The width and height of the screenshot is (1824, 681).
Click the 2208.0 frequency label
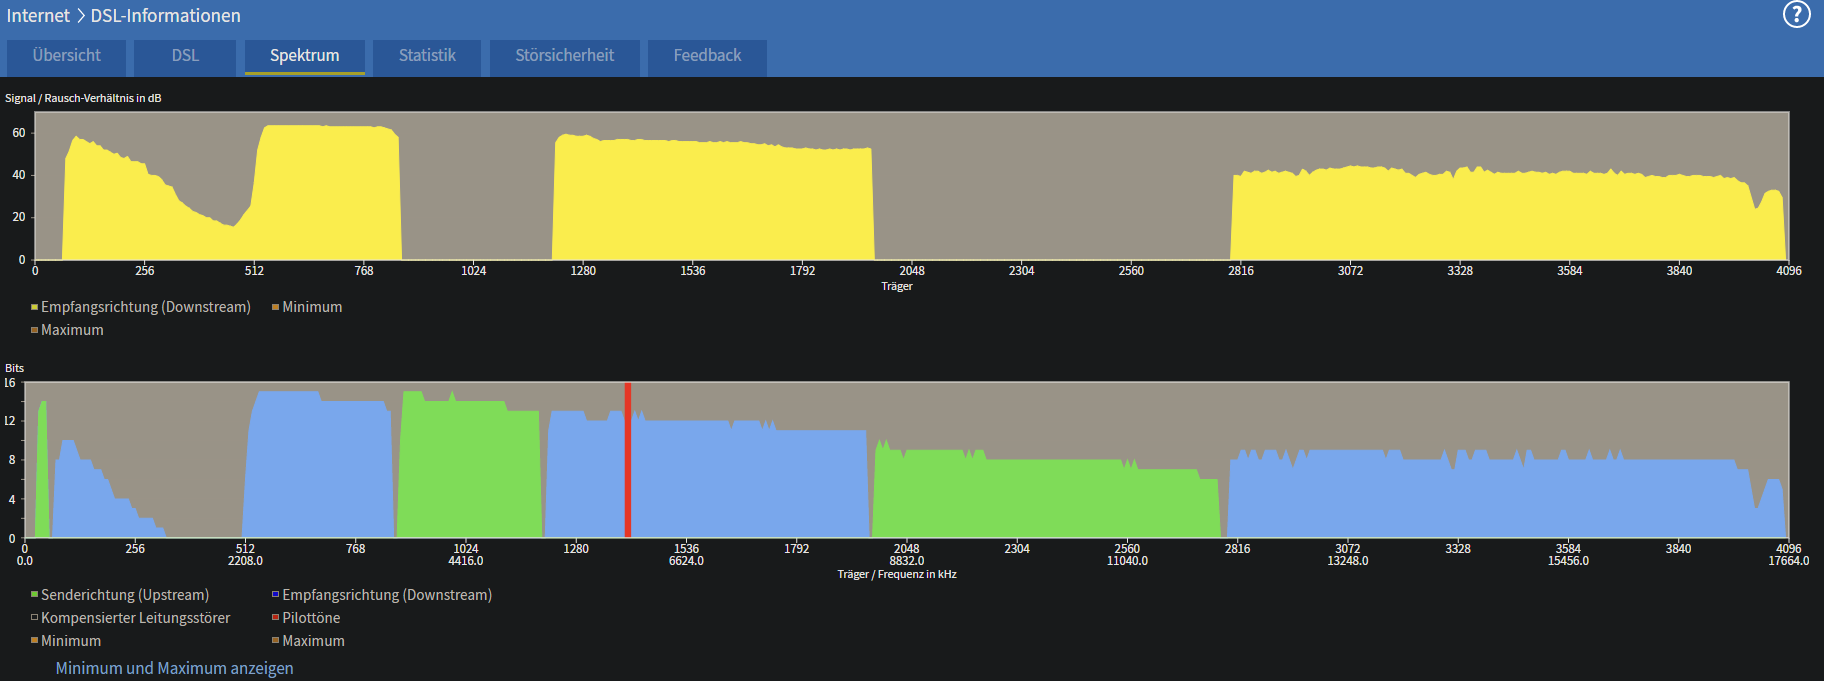pyautogui.click(x=245, y=561)
